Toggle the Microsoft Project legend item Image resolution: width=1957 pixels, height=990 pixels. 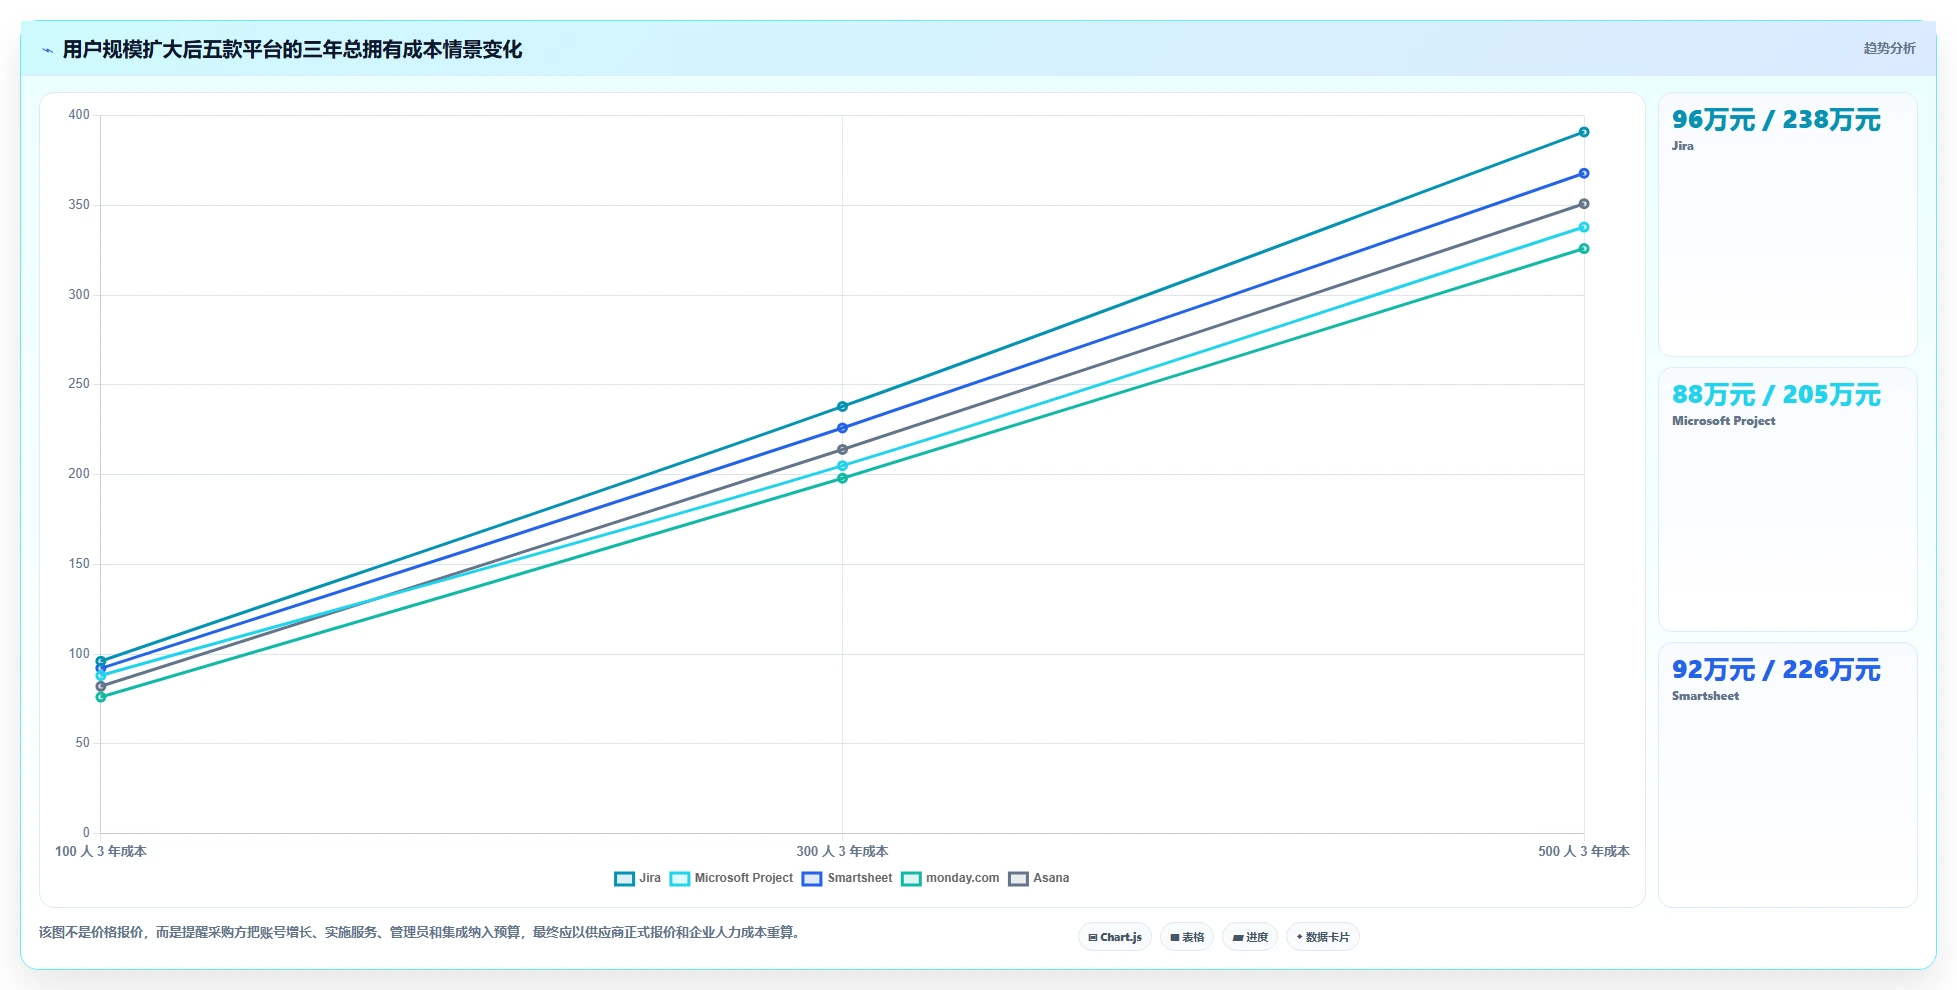tap(731, 878)
